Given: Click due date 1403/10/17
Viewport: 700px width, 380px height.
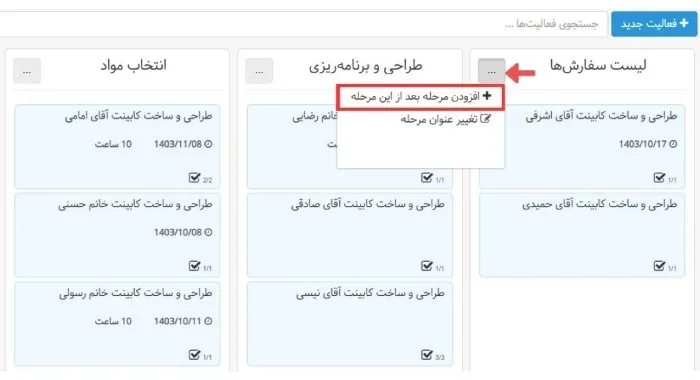Looking at the screenshot, I should pyautogui.click(x=642, y=144).
